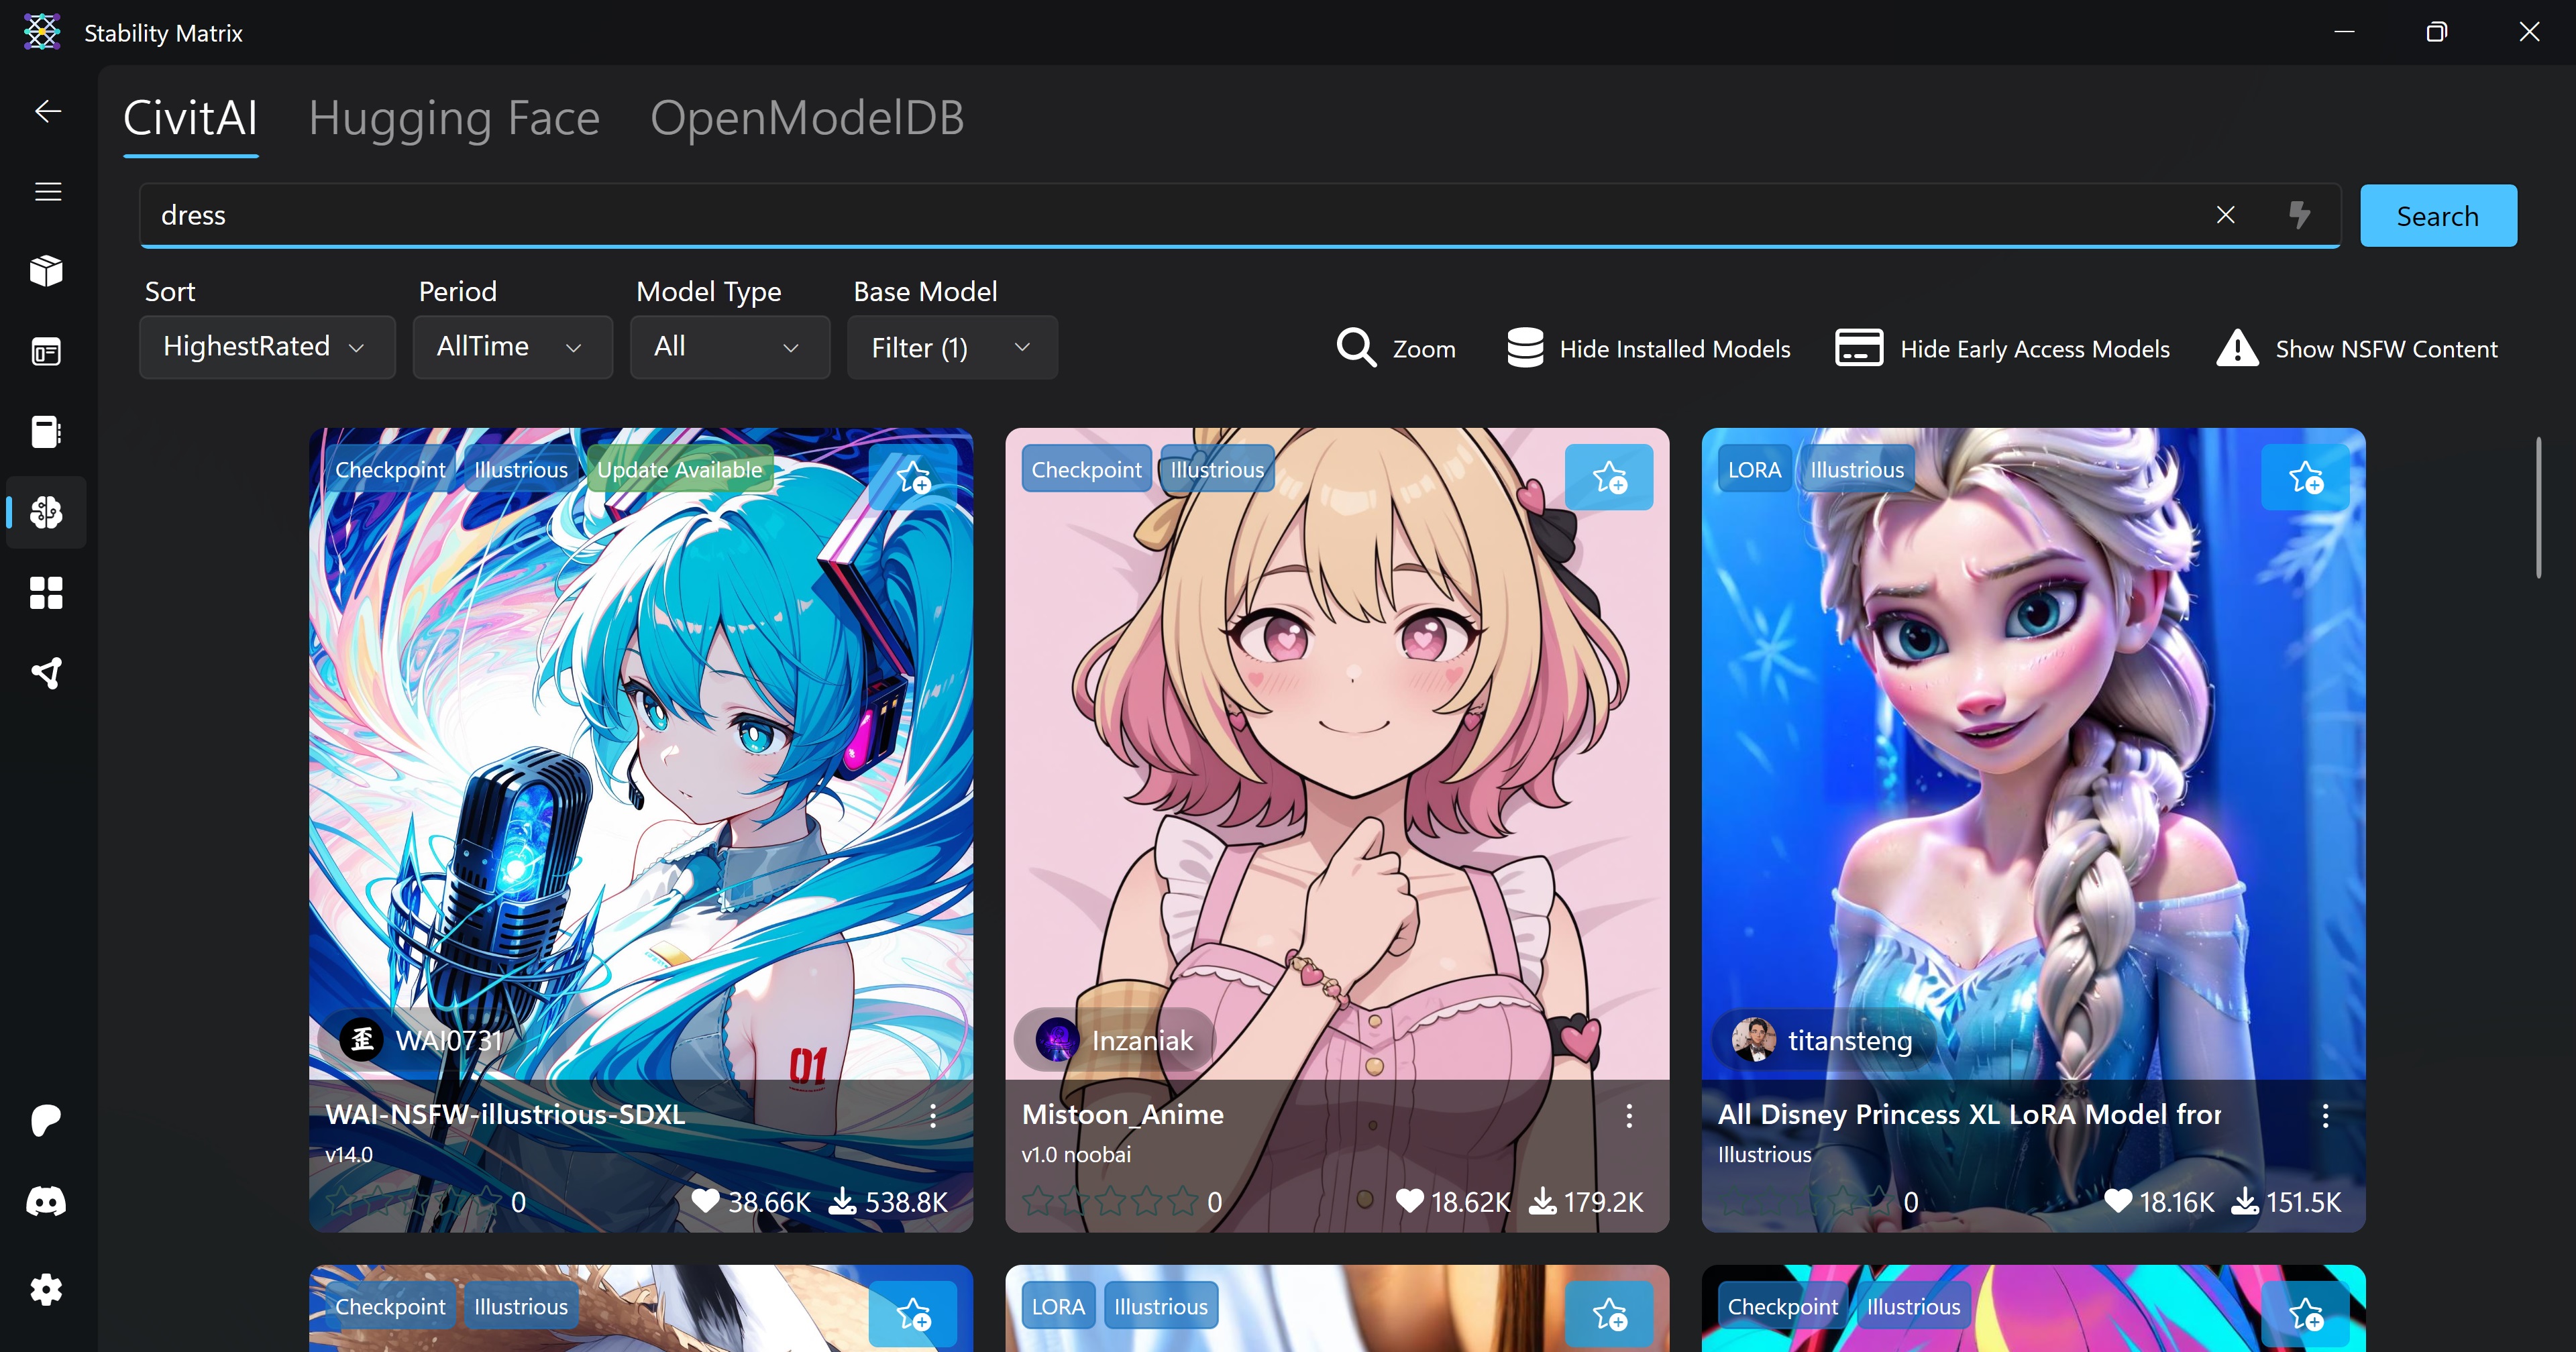Favorite the All Disney Princess card star icon
This screenshot has width=2576, height=1352.
point(2306,477)
